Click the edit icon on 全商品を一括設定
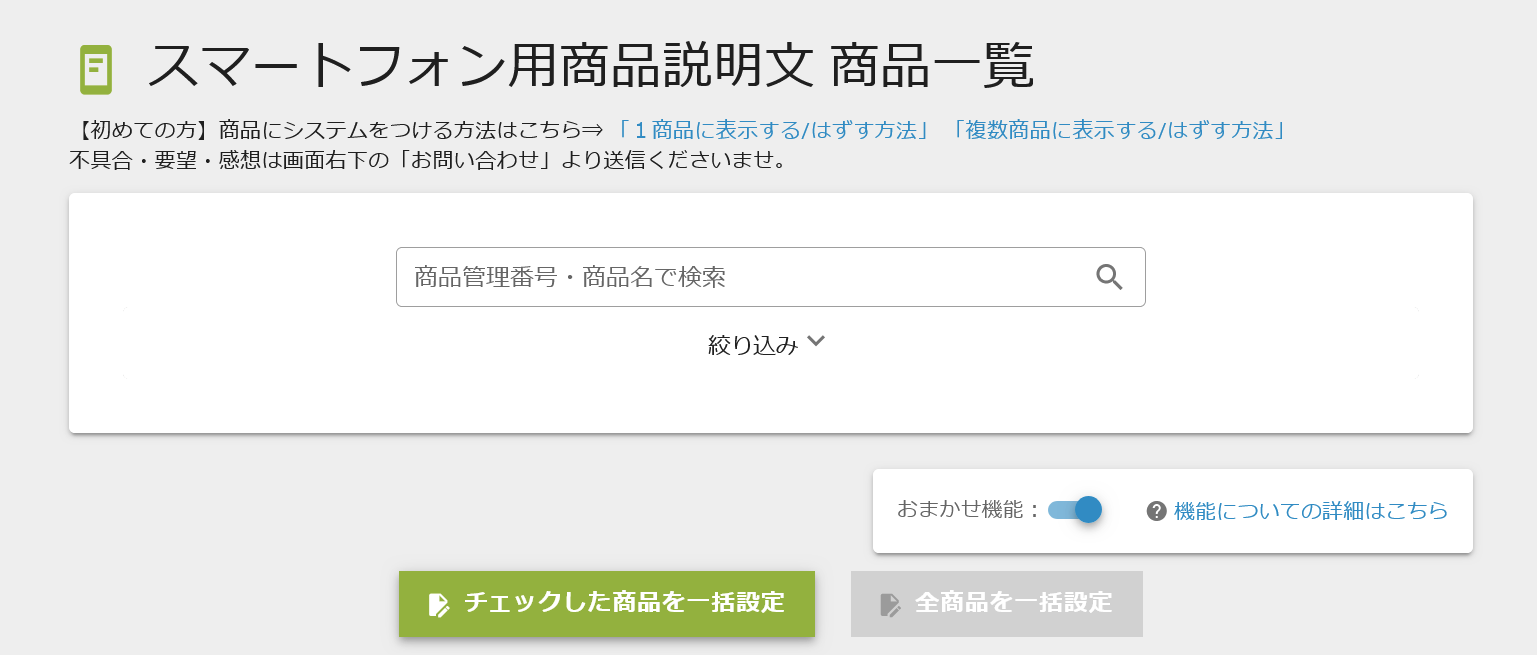Screen dimensions: 1537x655 (890, 604)
